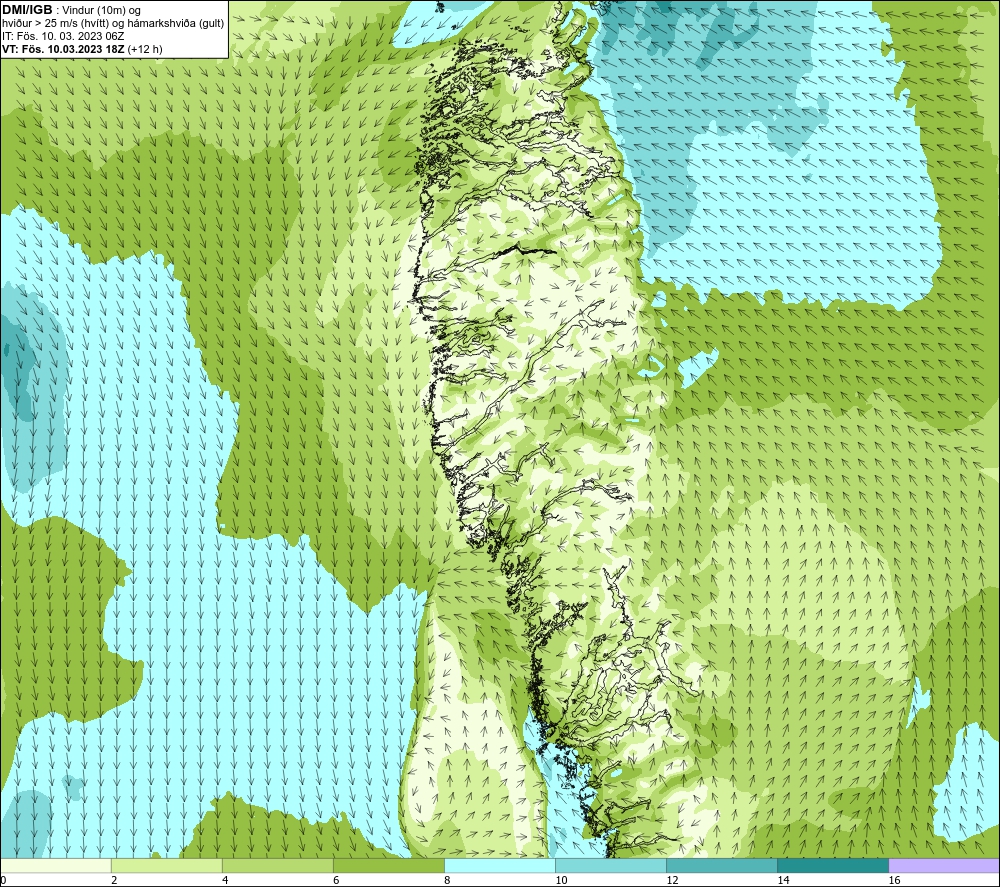Click the 6–8 m/s olive green legend swatch
The height and width of the screenshot is (887, 1000).
(388, 866)
